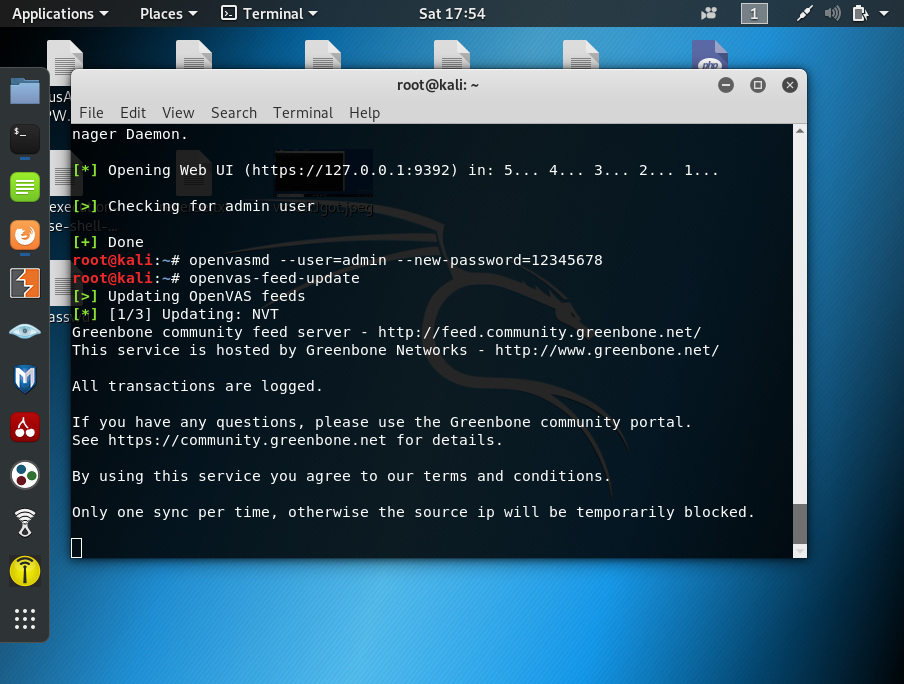Launch Firefox from the dock

[25, 235]
